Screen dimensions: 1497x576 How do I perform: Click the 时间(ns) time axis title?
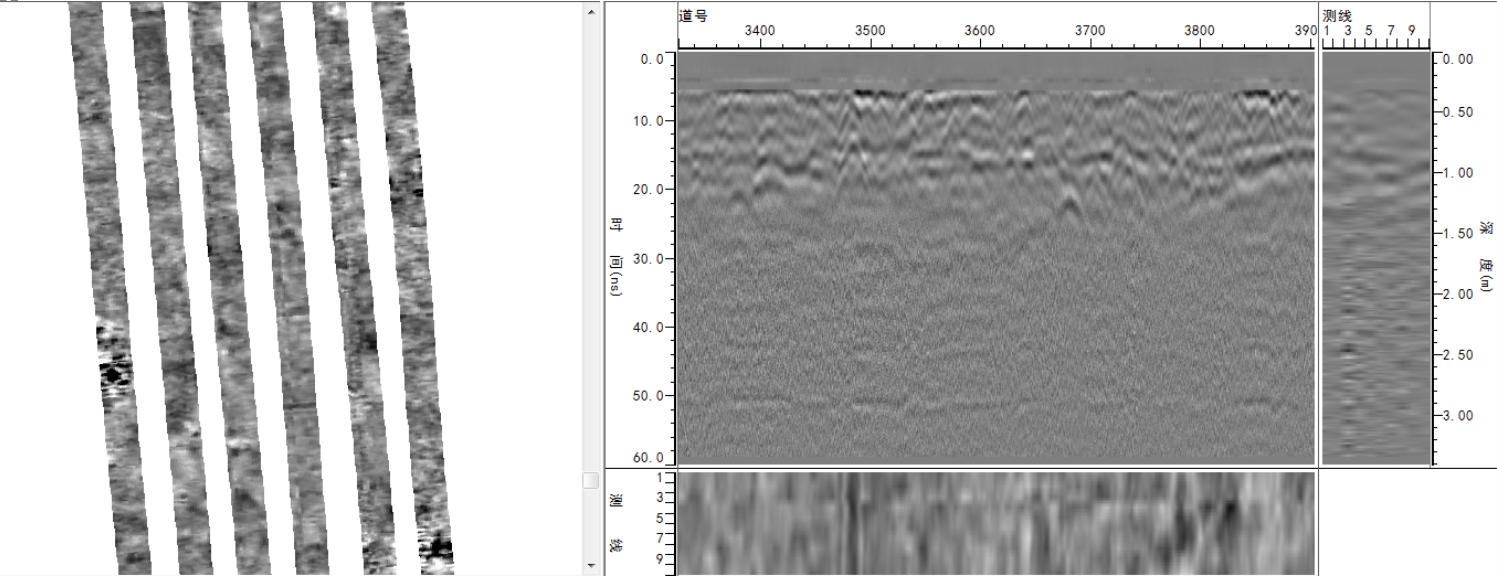(x=616, y=258)
